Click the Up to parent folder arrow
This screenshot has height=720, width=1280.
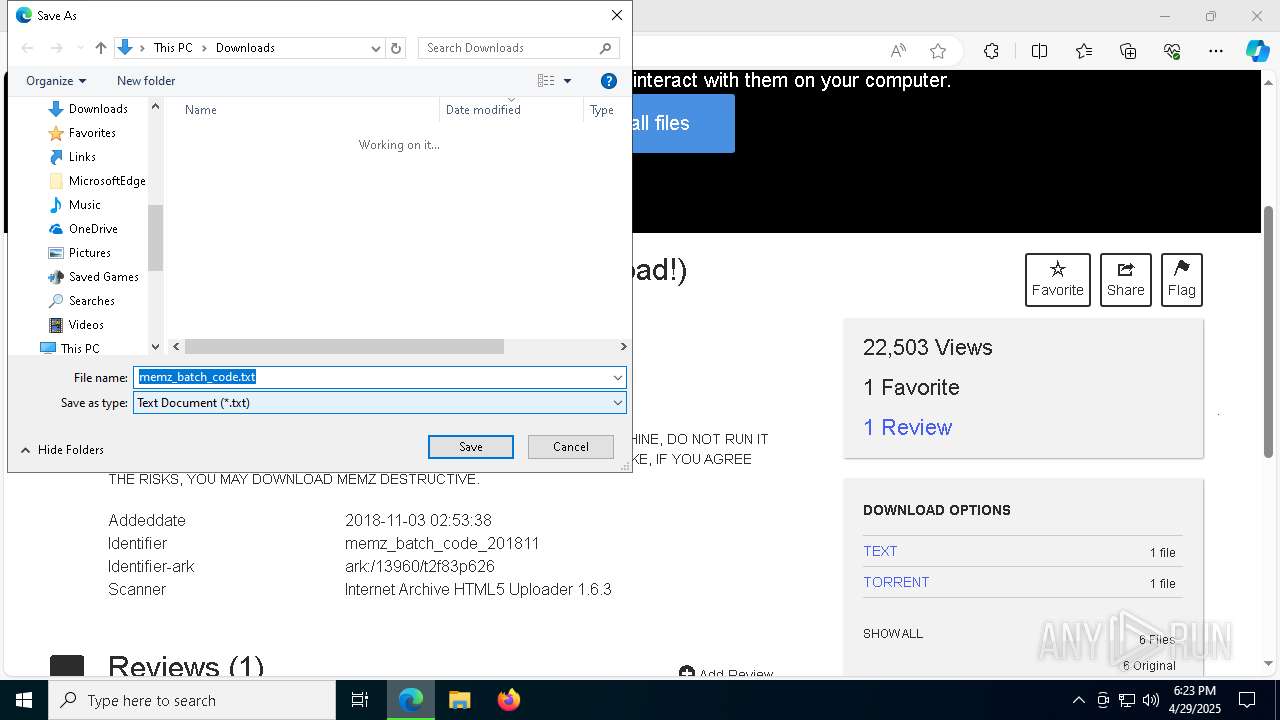coord(101,48)
